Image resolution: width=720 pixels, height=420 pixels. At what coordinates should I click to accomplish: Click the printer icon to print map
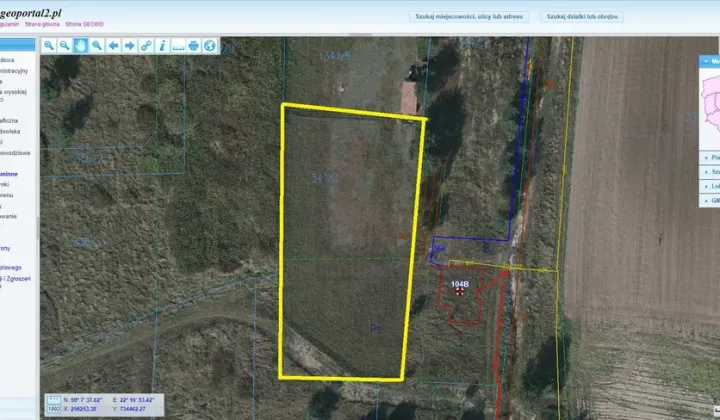[194, 45]
